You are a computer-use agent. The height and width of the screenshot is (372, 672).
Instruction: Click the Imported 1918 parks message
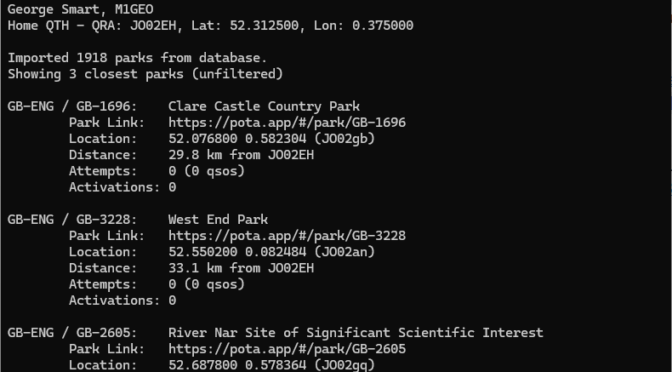(137, 58)
